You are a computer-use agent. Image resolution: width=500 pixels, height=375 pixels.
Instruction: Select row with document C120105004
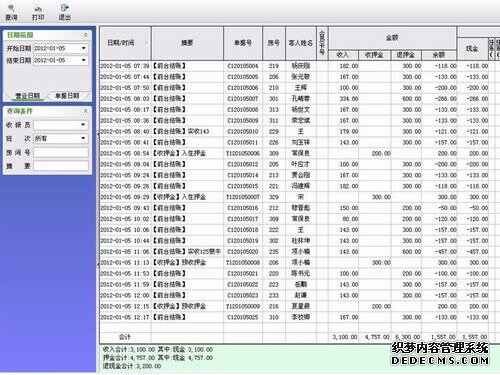(x=294, y=66)
